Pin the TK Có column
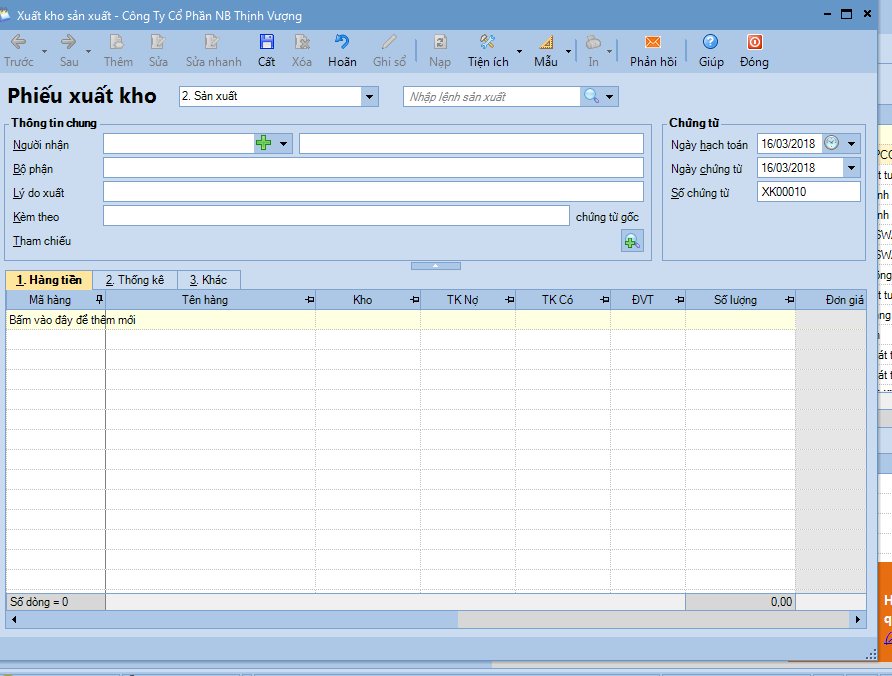Screen dimensions: 892x676 tap(605, 299)
